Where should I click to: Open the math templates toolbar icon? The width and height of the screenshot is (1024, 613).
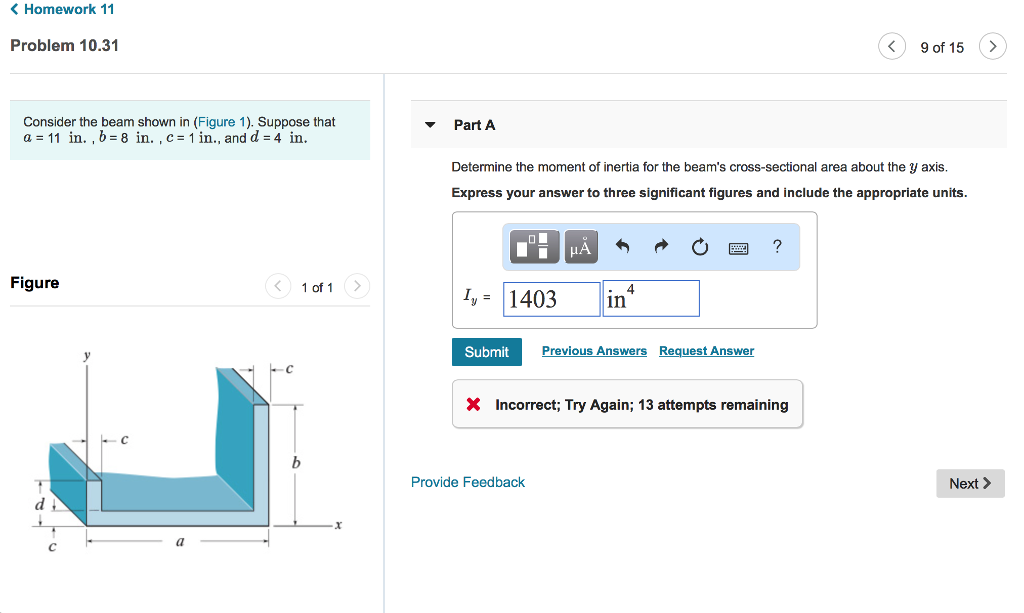[x=533, y=246]
